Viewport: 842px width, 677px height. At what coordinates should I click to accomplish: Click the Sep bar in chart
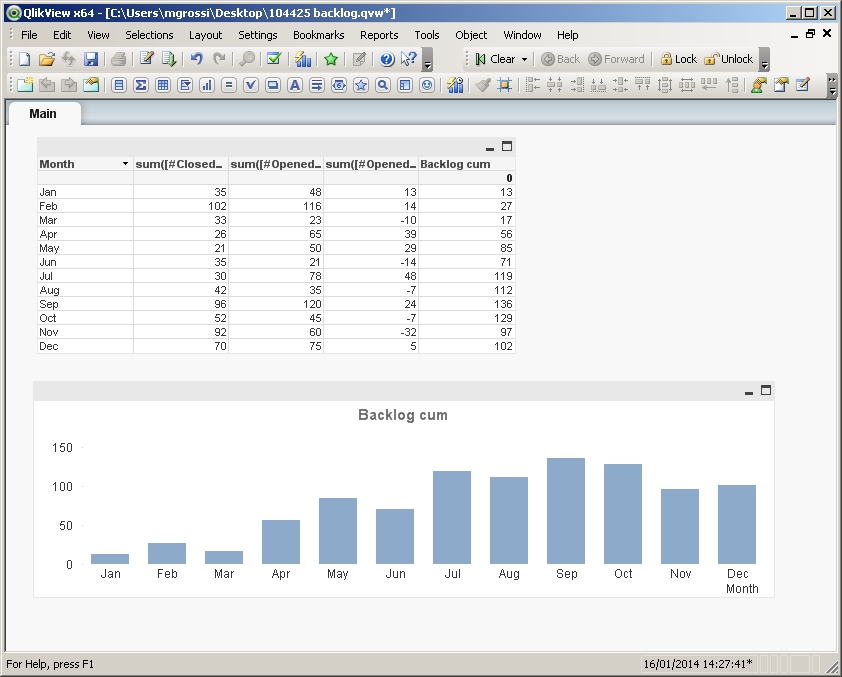(566, 511)
